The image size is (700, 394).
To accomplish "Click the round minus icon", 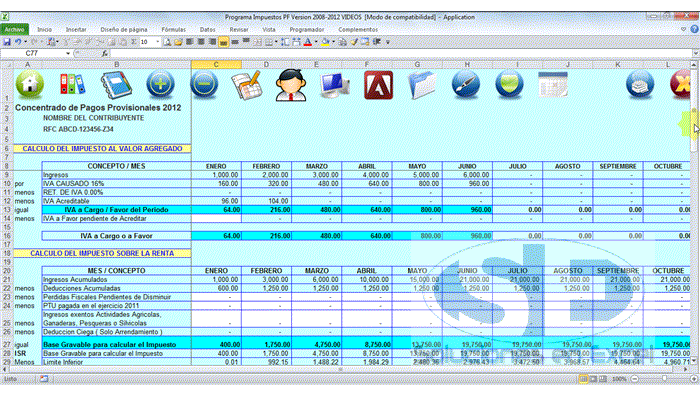I will pyautogui.click(x=204, y=84).
